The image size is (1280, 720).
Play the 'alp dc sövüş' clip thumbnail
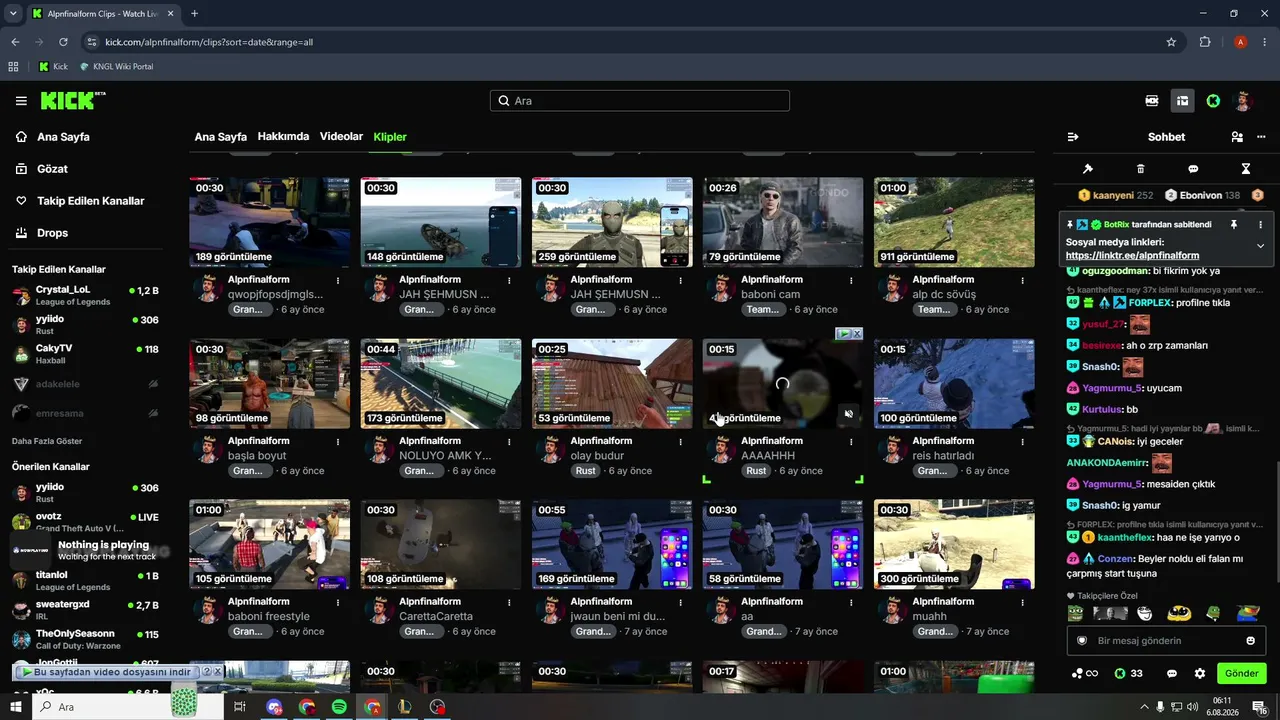click(x=954, y=222)
